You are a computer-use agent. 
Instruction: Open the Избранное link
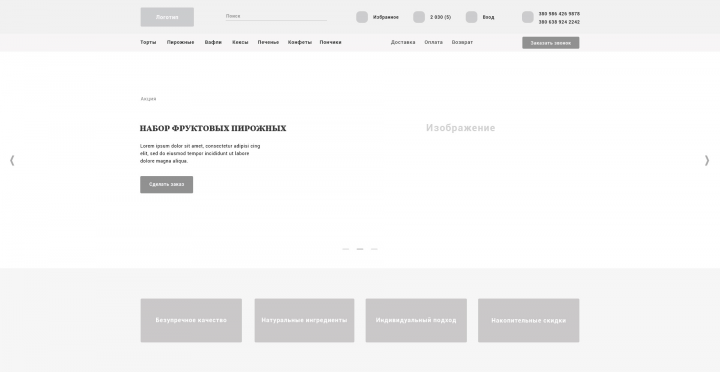point(386,17)
